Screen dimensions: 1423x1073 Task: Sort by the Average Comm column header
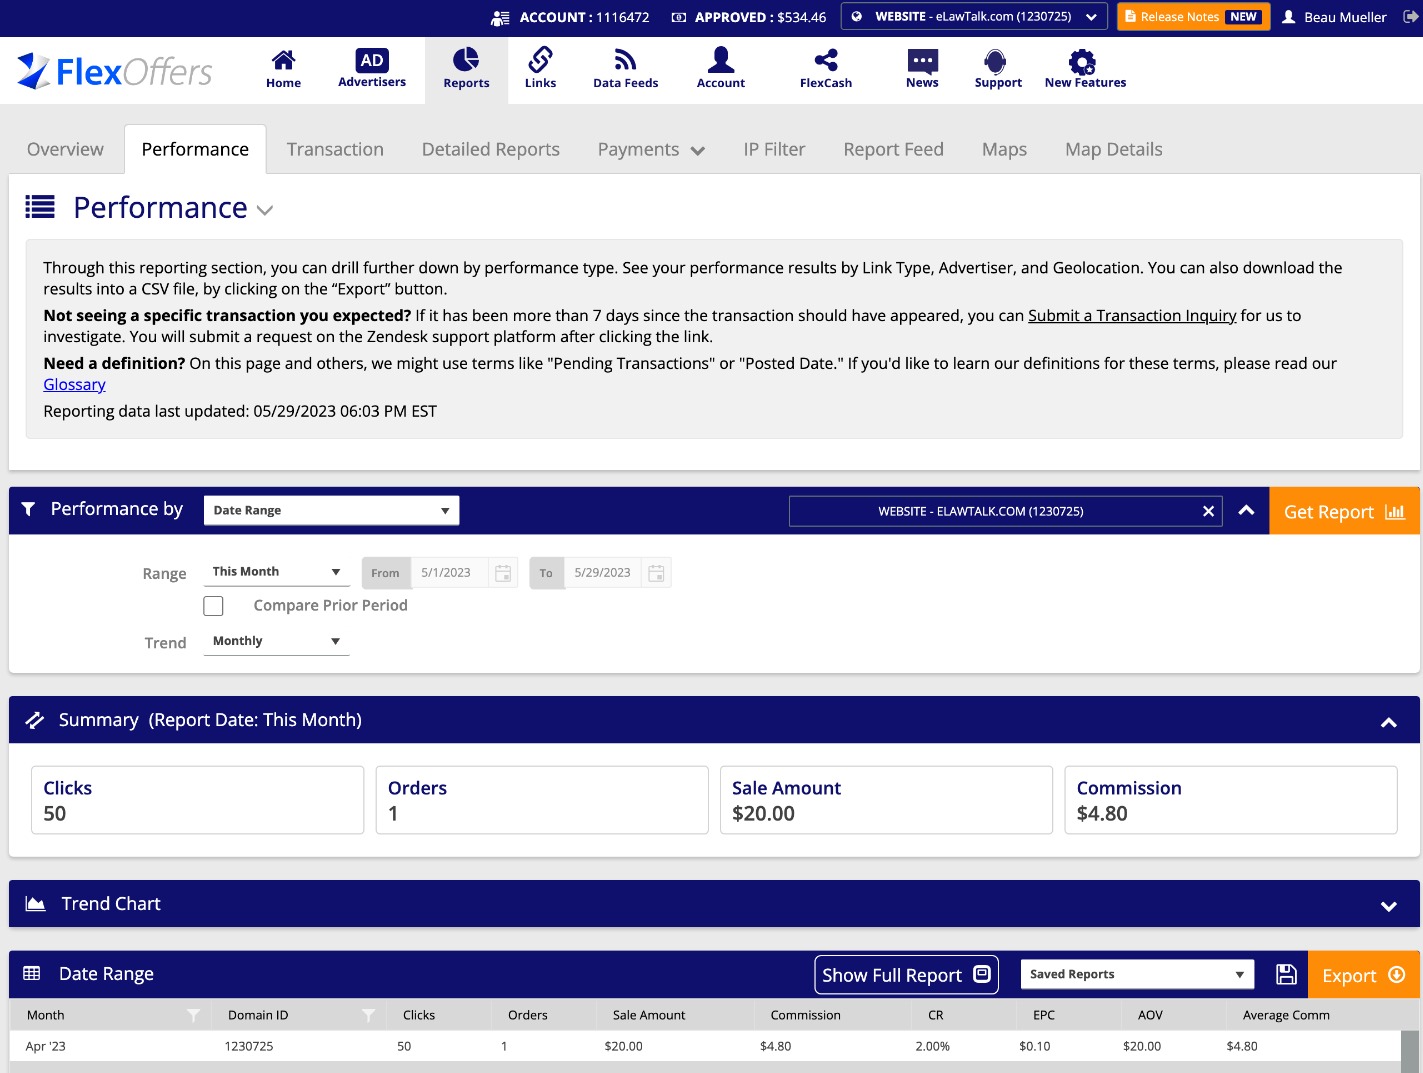1286,1015
